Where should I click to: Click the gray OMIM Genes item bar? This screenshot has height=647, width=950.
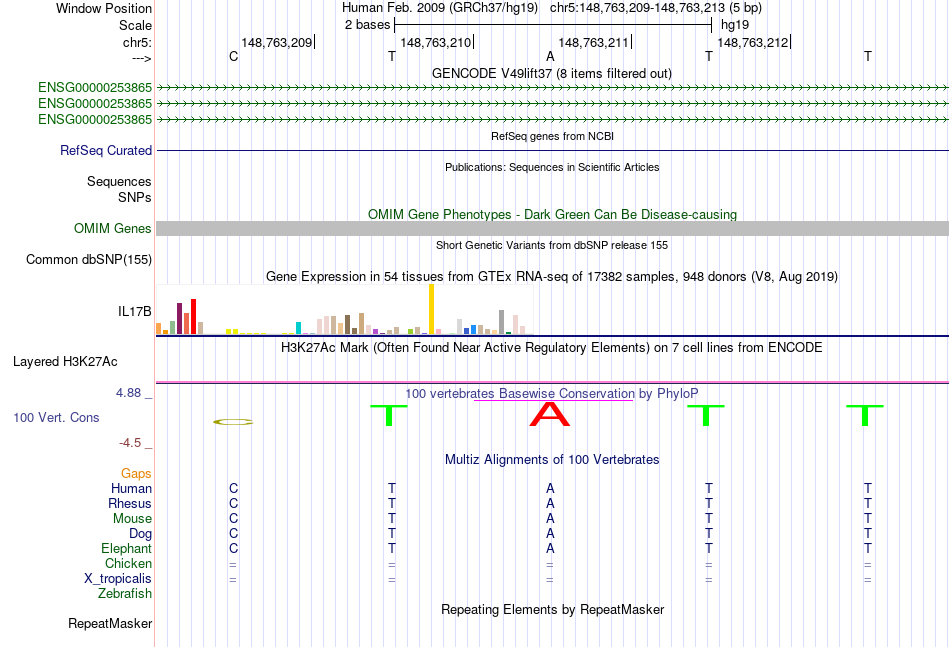(x=552, y=228)
